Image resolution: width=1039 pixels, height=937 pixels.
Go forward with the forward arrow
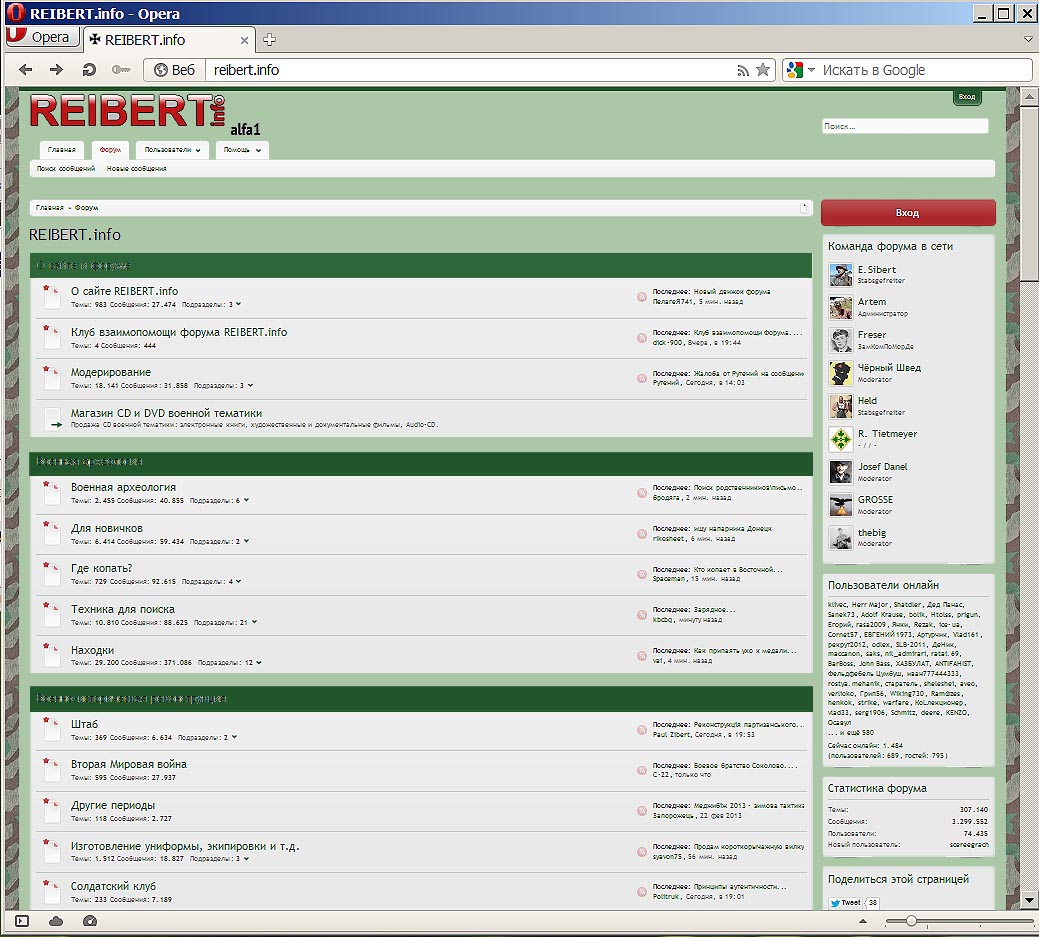point(56,70)
